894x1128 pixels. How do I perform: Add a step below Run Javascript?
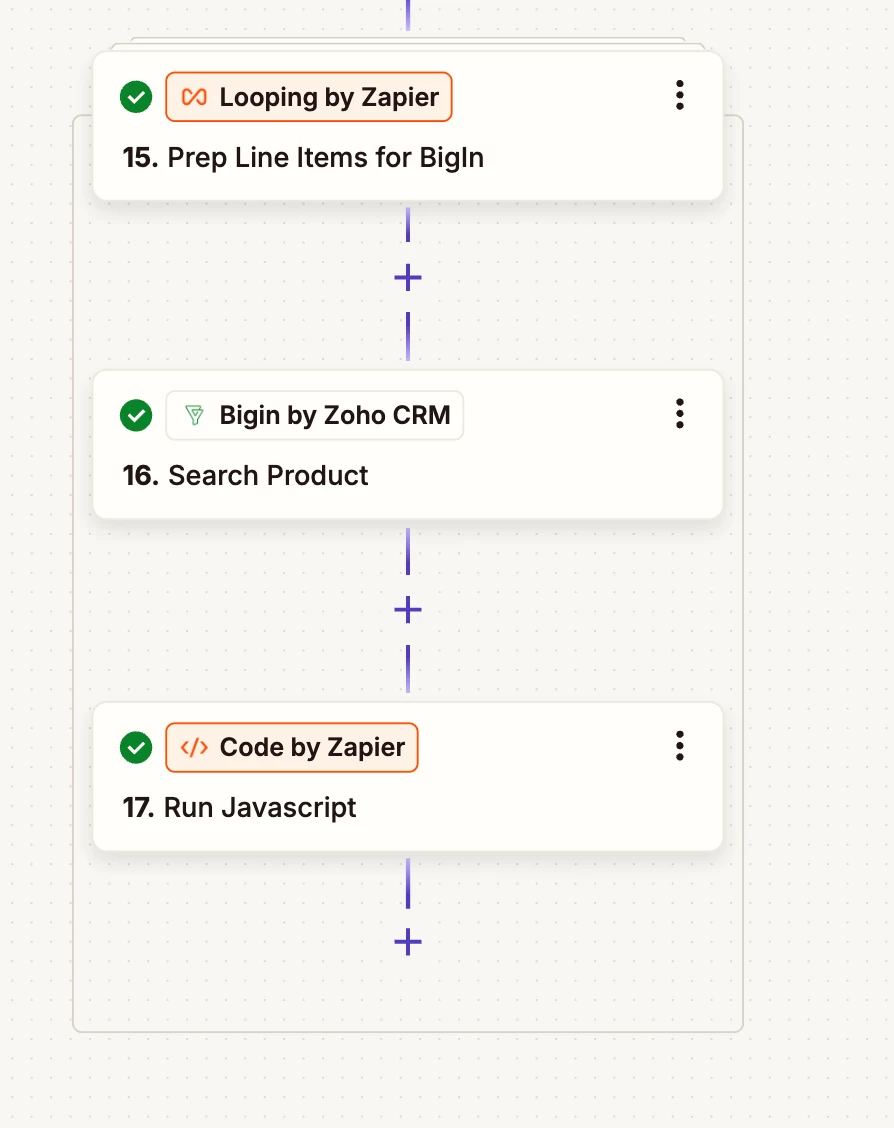pyautogui.click(x=408, y=942)
